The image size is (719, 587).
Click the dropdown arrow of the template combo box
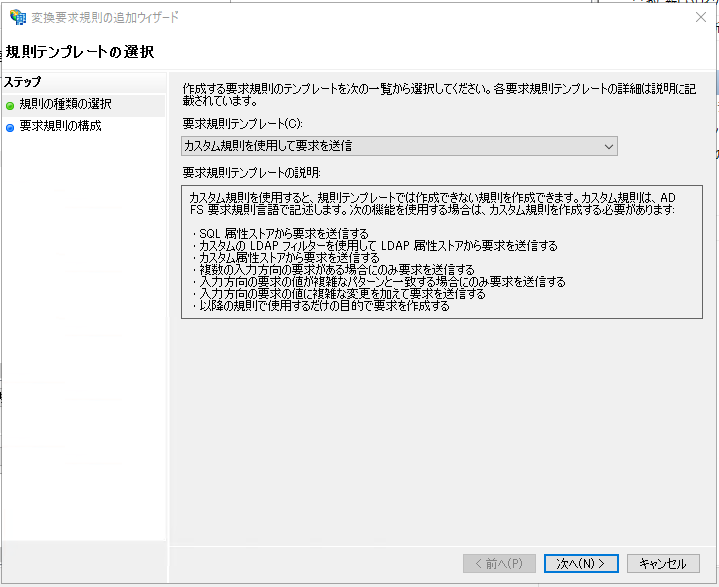coord(608,147)
